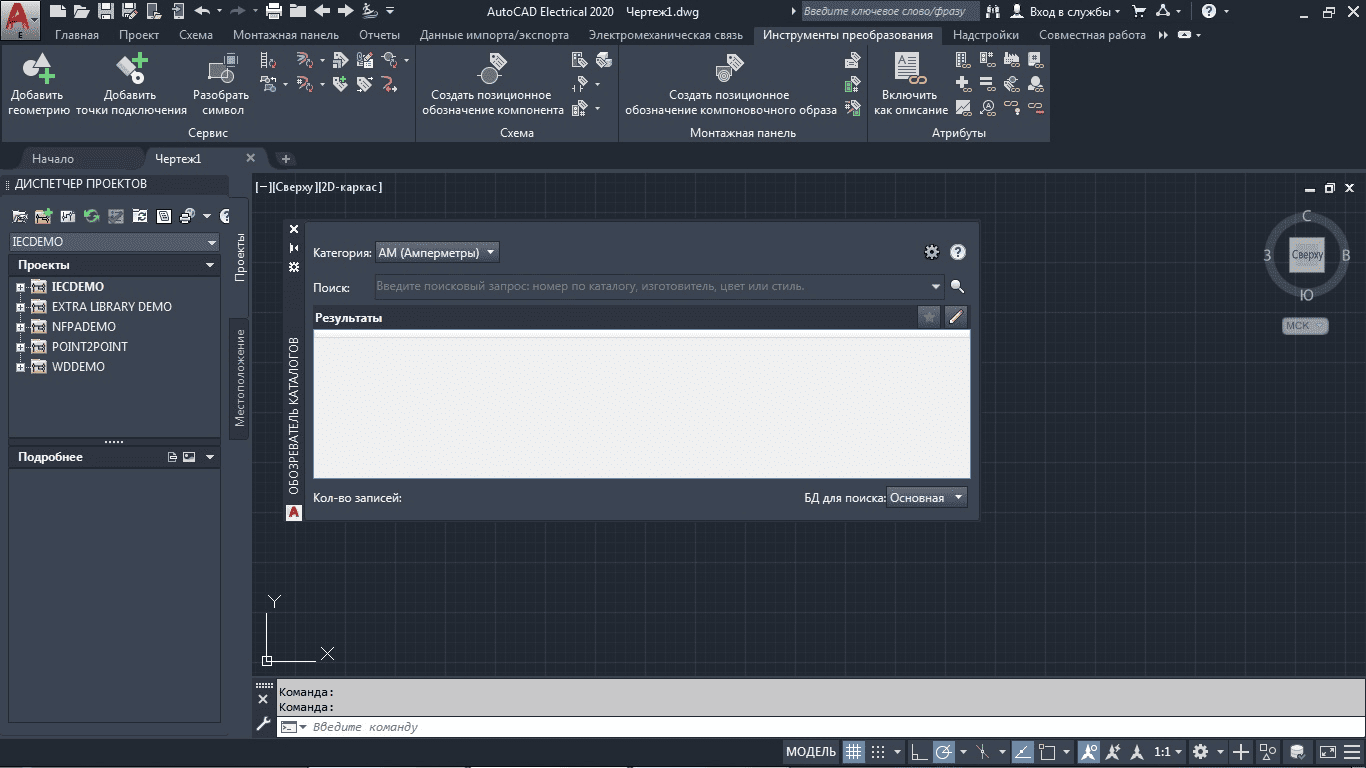Open the Местоположение vertical tab in project manager

(240, 379)
